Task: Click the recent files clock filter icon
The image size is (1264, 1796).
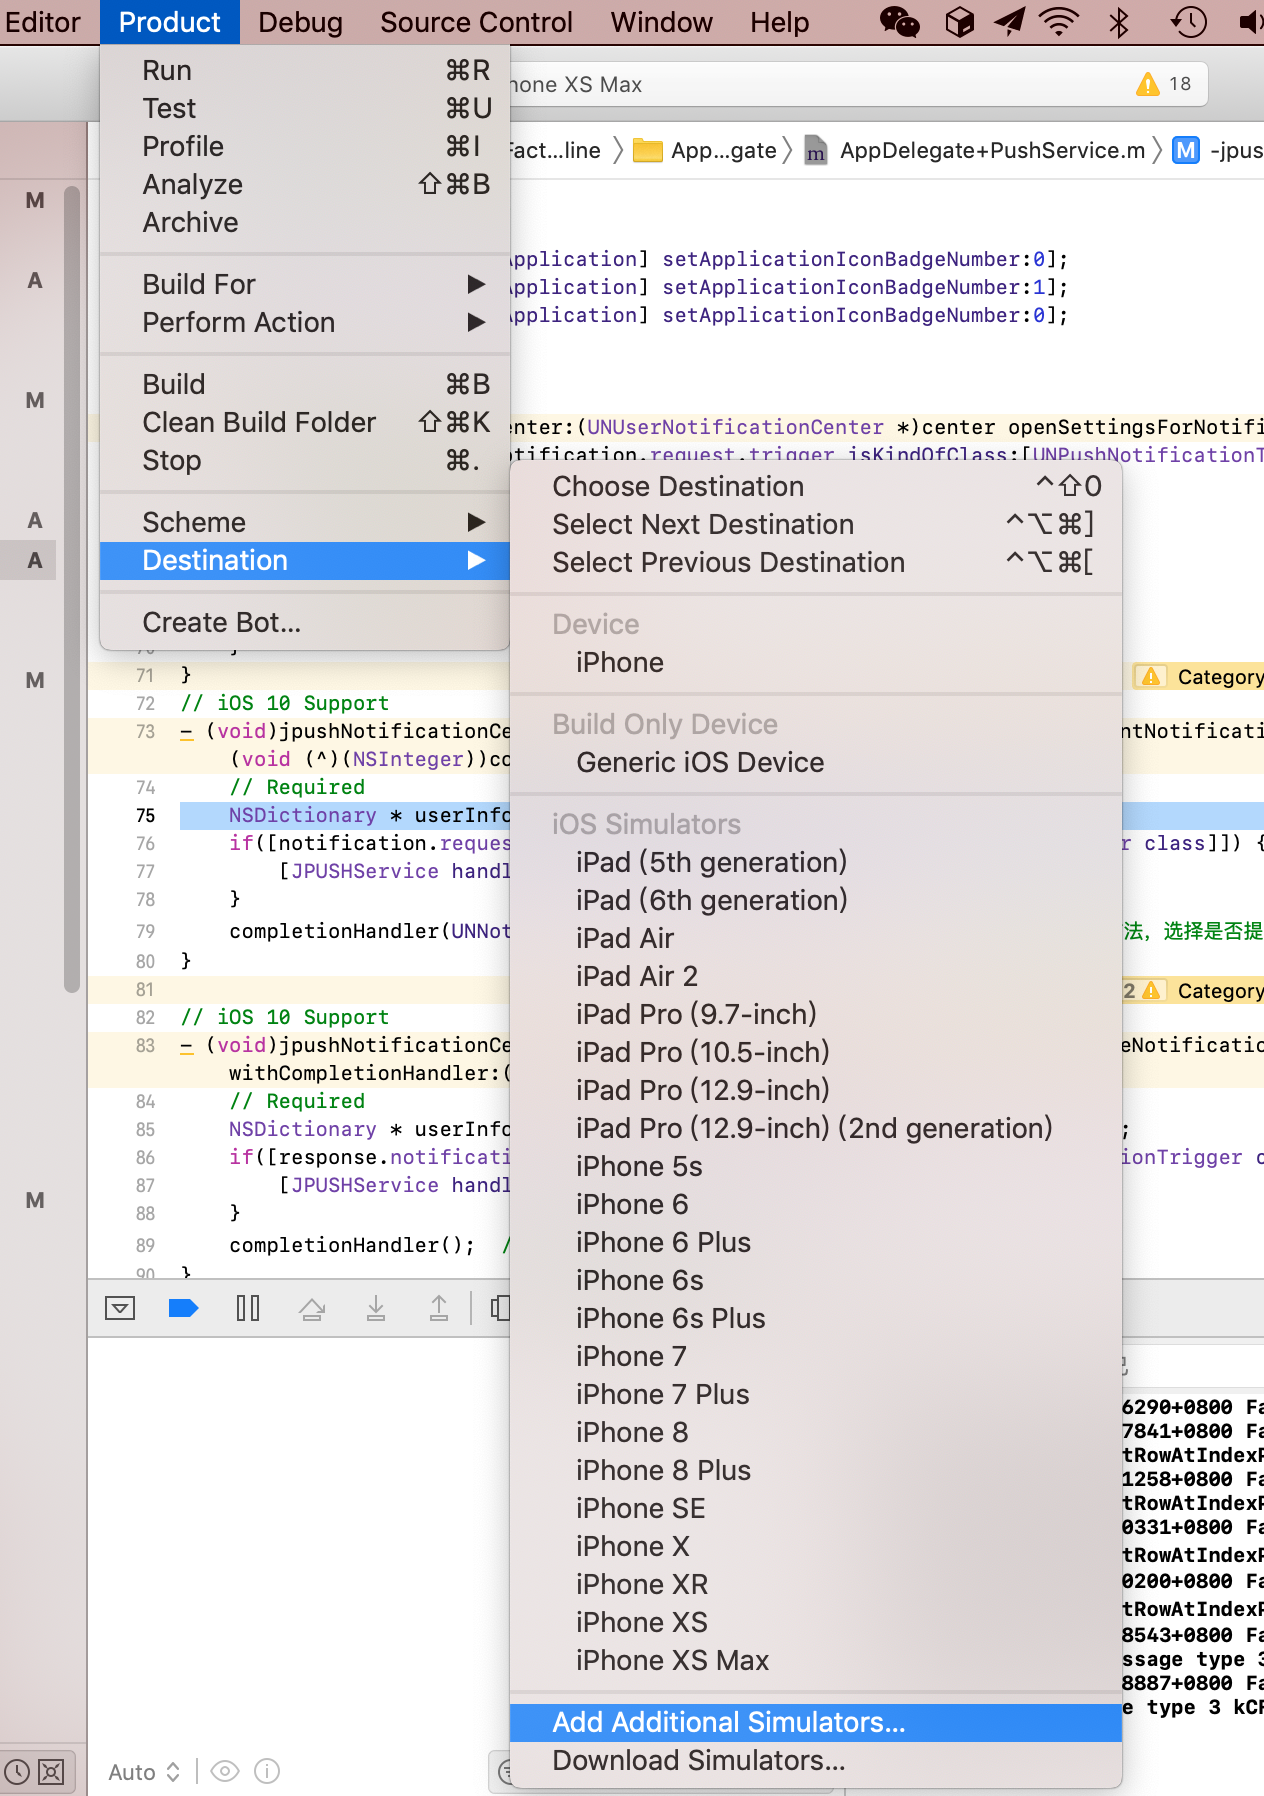Action: point(16,1772)
